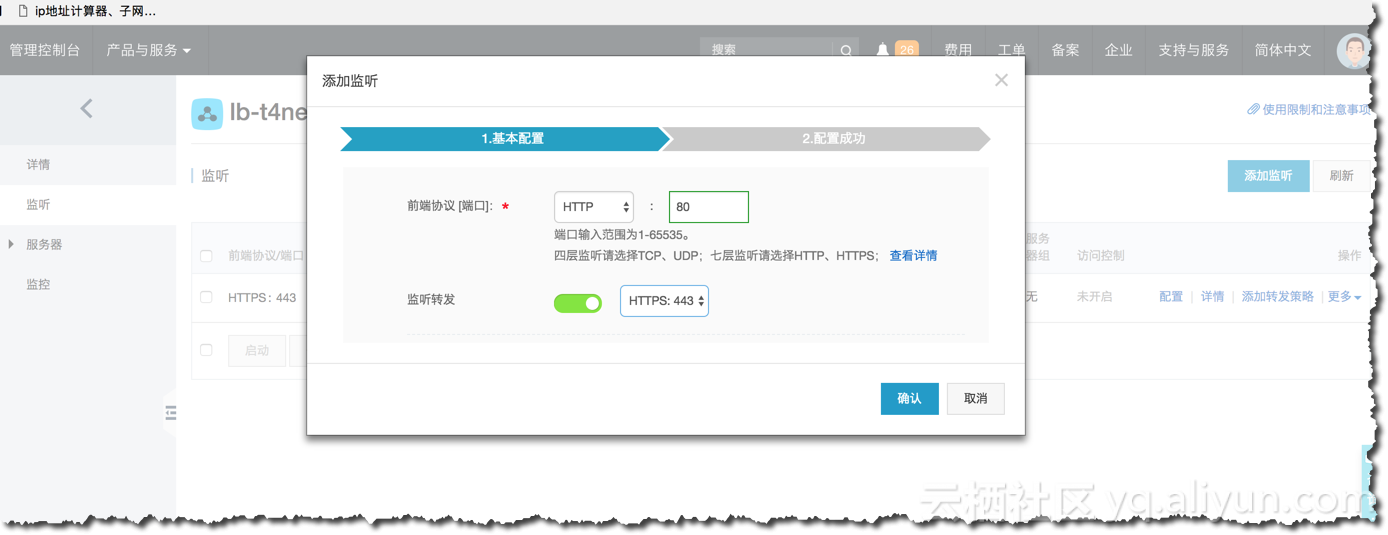The height and width of the screenshot is (535, 1388).
Task: Click the 详情 link in the HTTPS: 443 row
Action: pyautogui.click(x=1212, y=297)
